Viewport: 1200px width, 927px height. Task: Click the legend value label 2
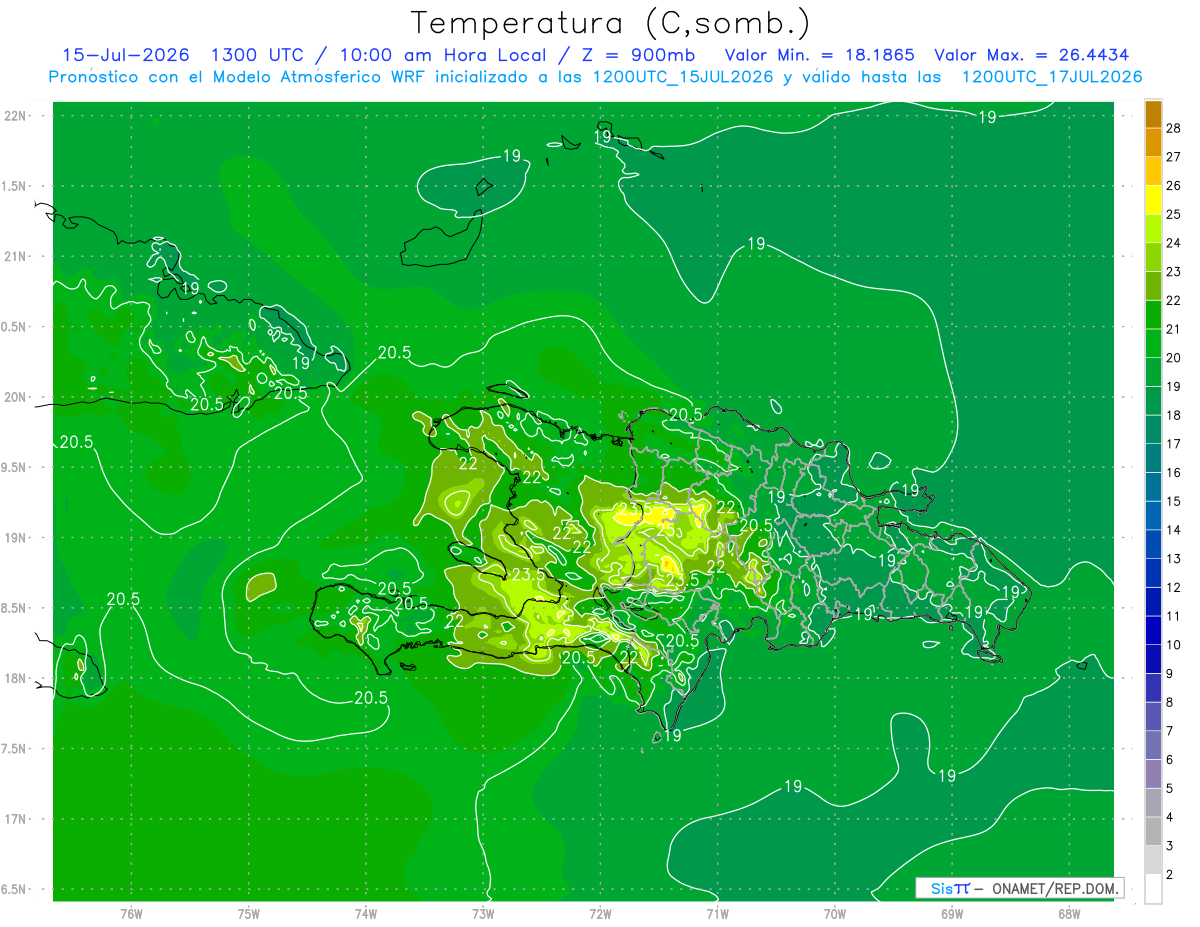1171,875
